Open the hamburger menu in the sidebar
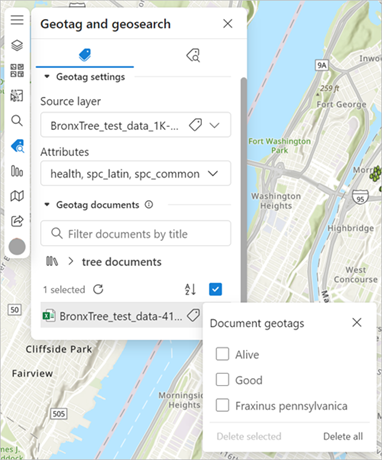The height and width of the screenshot is (460, 382). (17, 20)
